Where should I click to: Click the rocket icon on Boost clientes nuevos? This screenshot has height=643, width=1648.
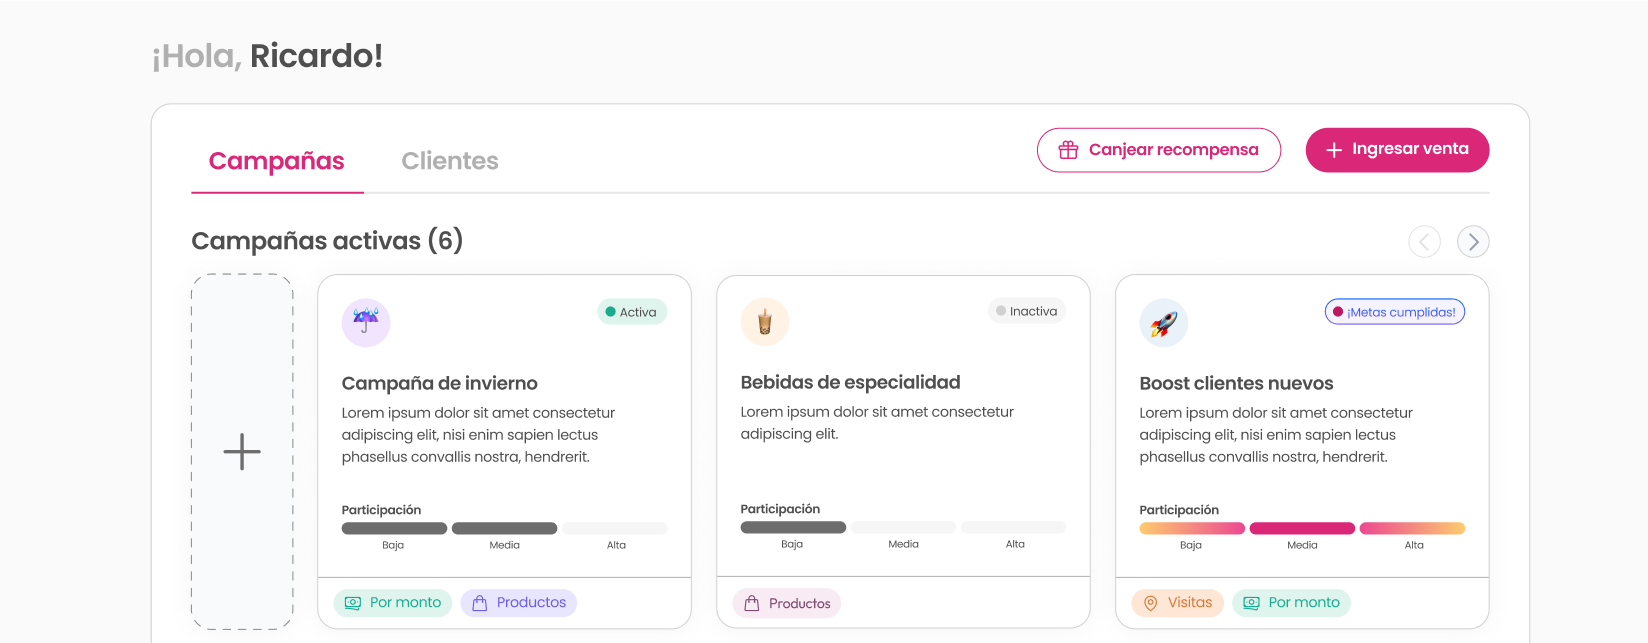pos(1163,323)
